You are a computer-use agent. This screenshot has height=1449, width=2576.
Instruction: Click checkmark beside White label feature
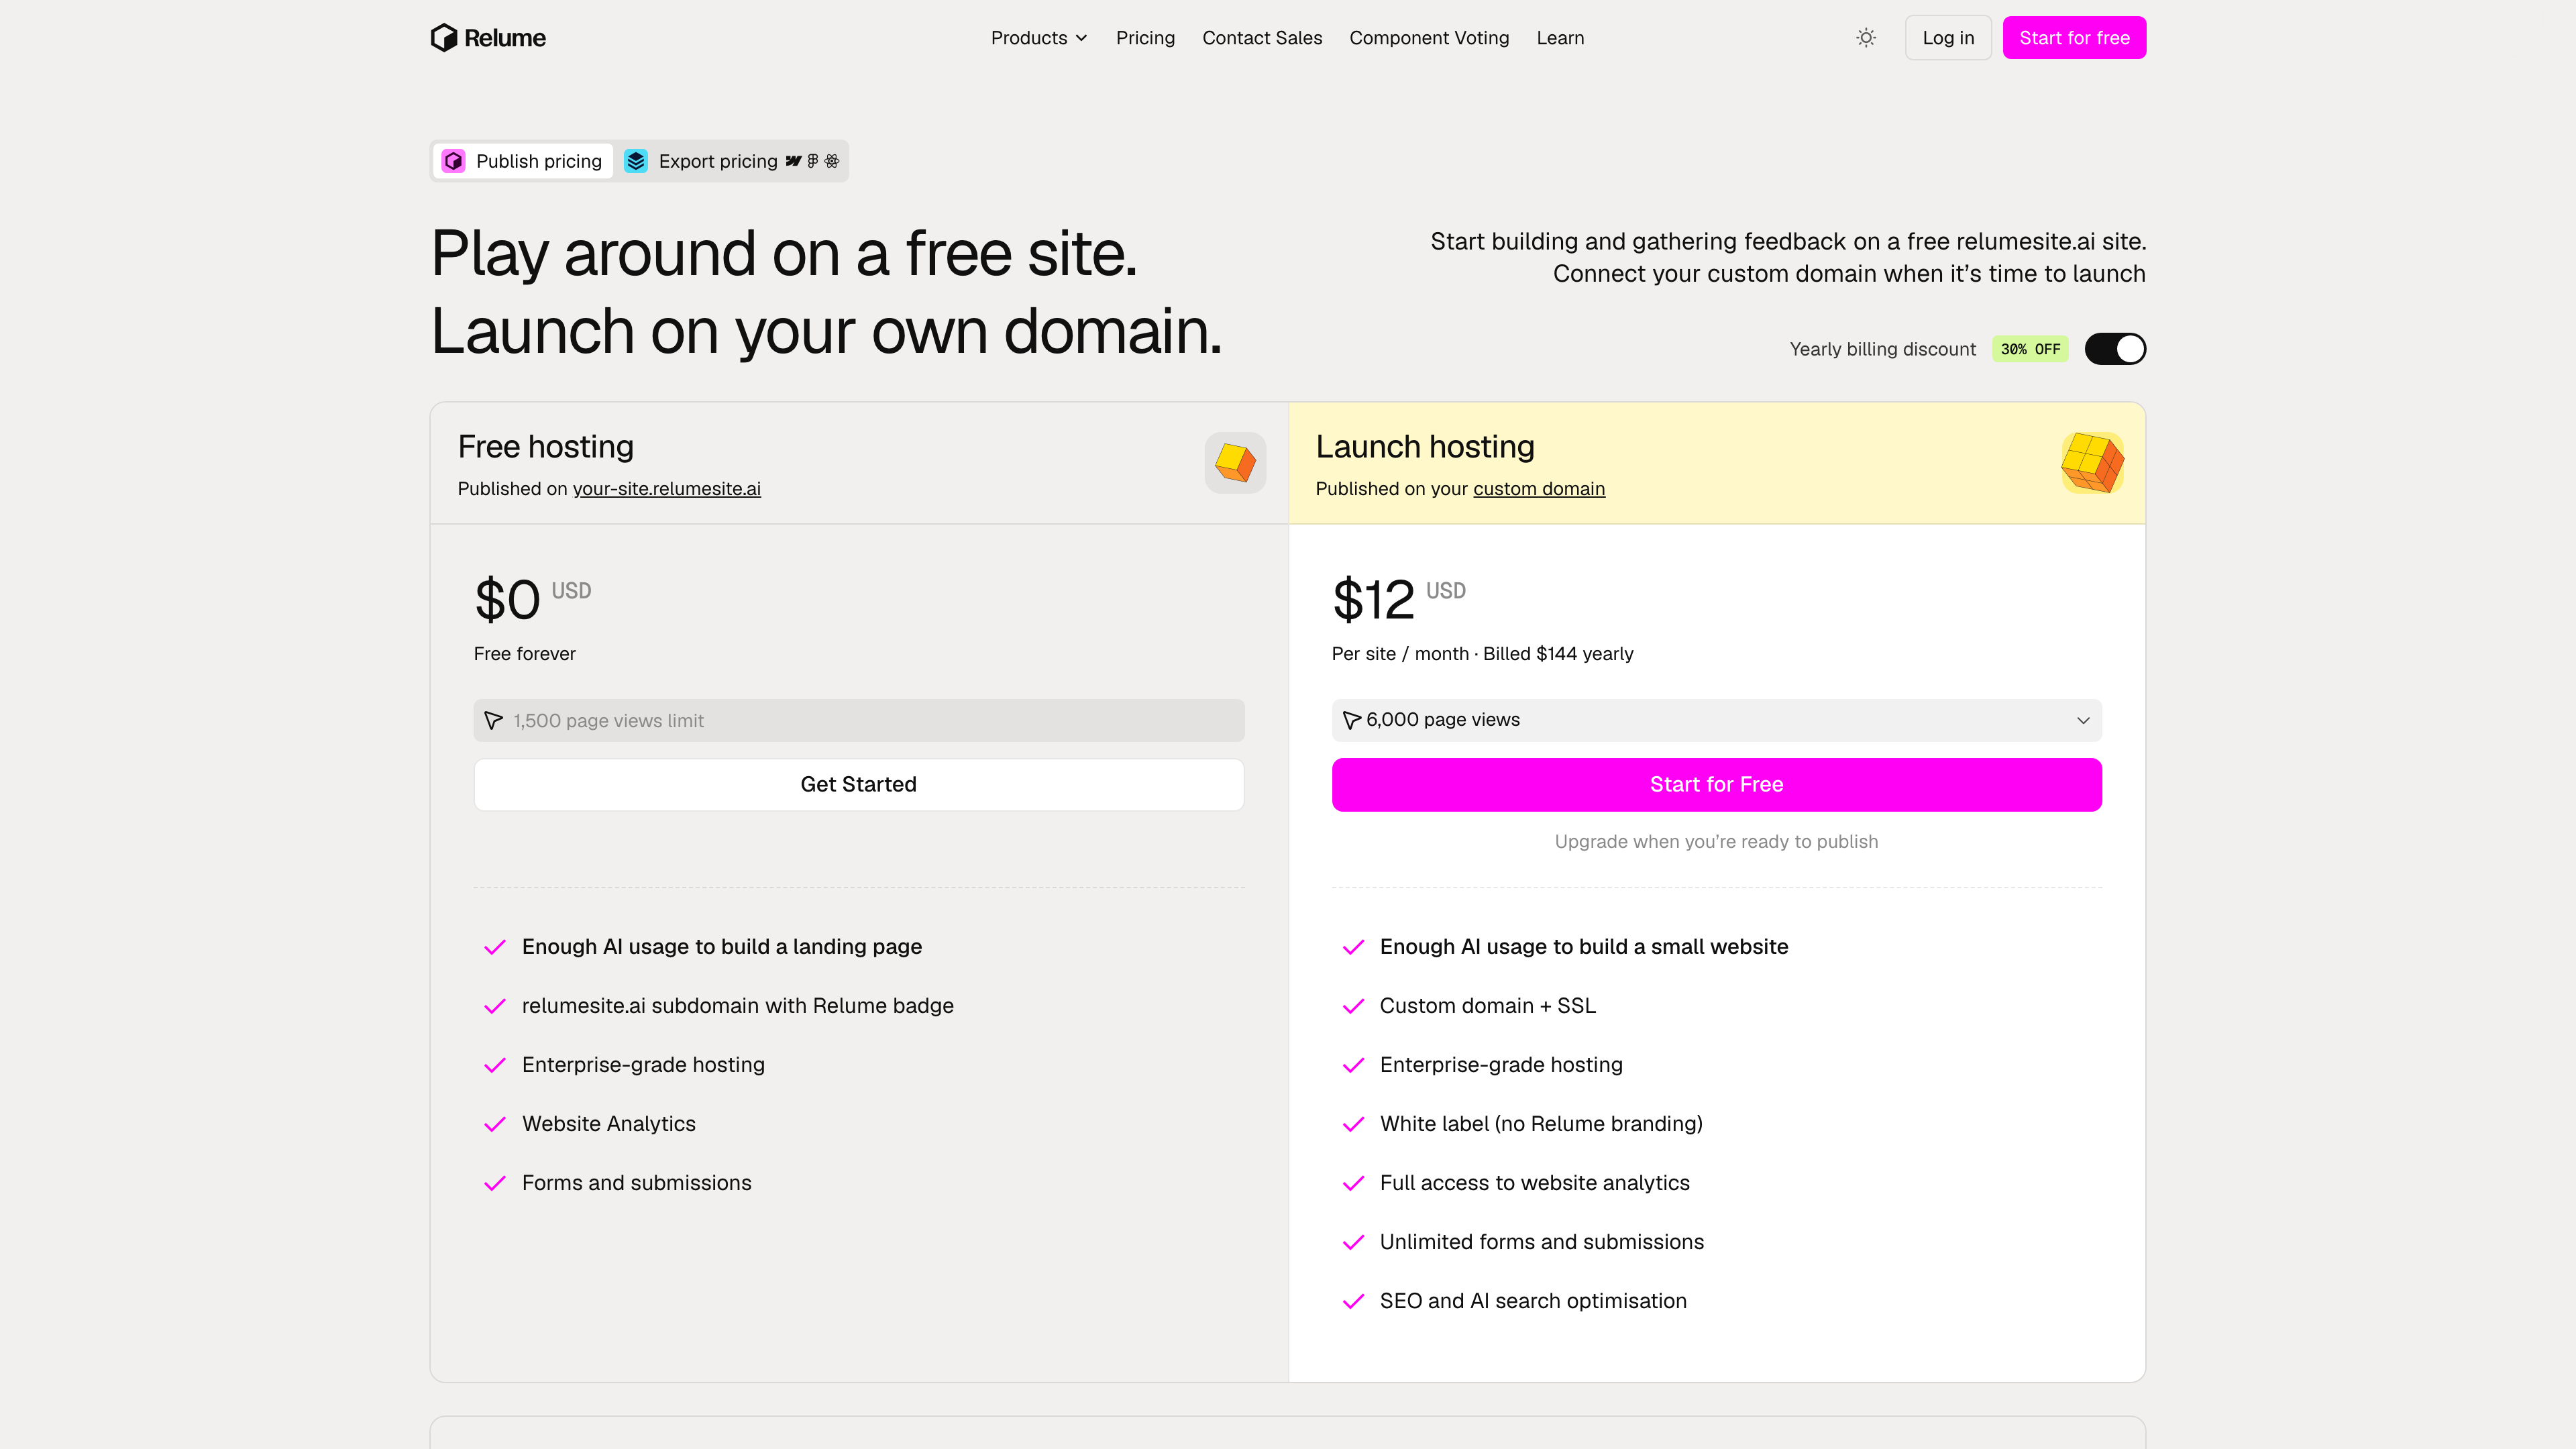click(1353, 1124)
